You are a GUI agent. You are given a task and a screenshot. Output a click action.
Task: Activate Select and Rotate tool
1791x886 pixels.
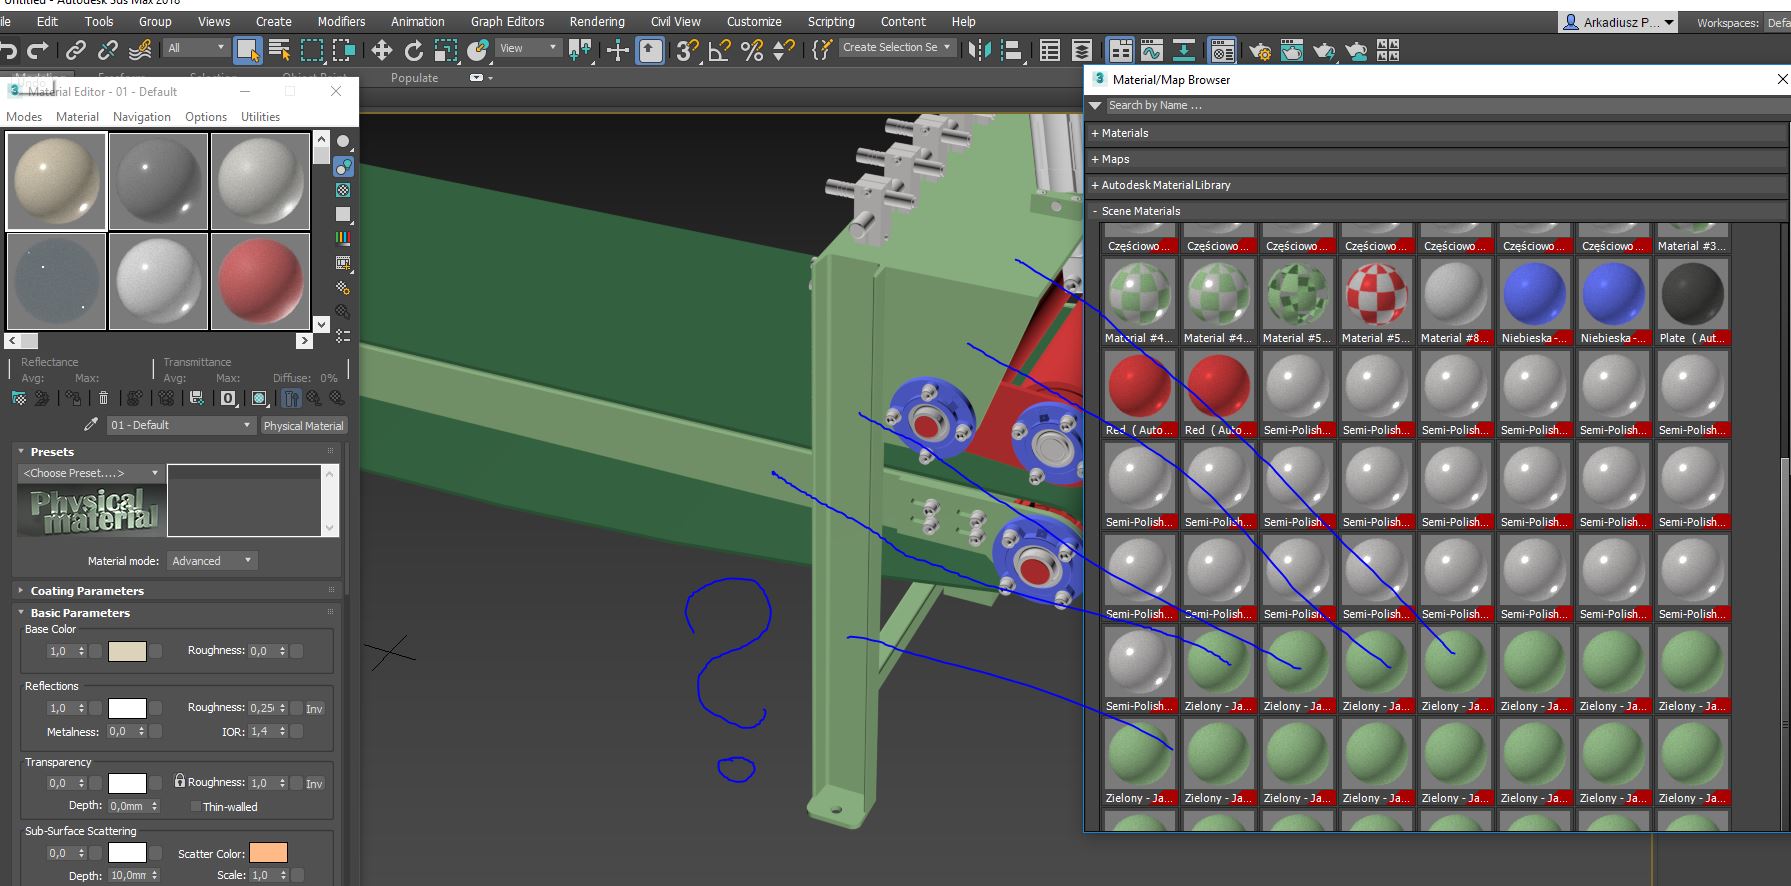point(413,50)
